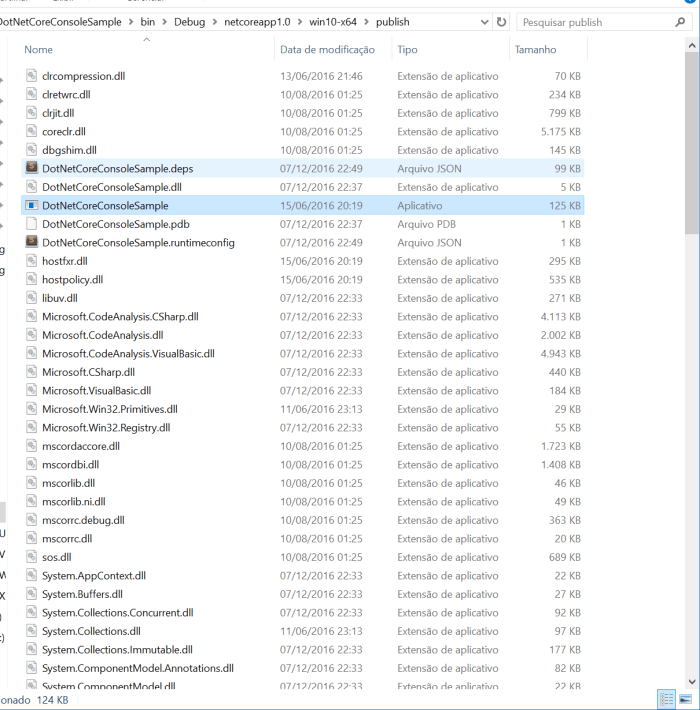Expand the chevron after Debug breadcrumb
700x710 pixels.
click(x=215, y=22)
